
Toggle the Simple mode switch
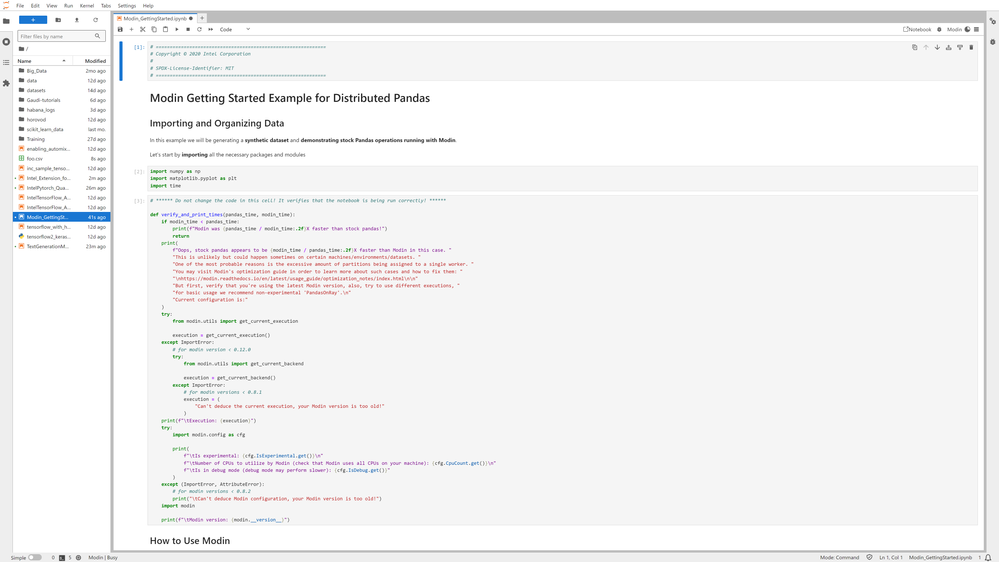pos(35,557)
